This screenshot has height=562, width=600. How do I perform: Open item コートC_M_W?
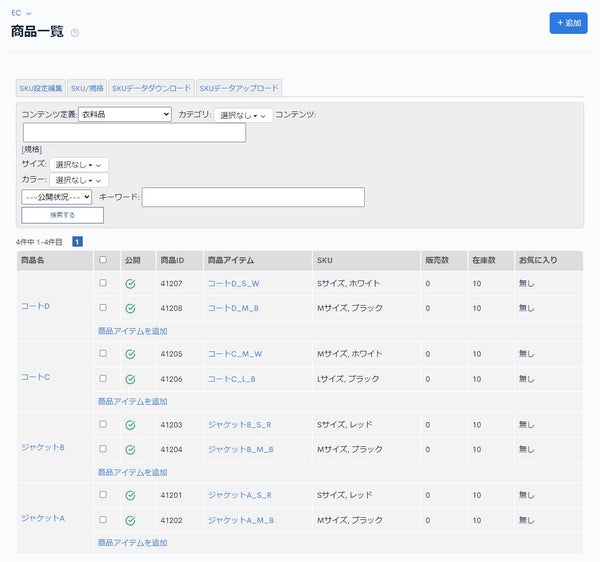click(x=235, y=354)
